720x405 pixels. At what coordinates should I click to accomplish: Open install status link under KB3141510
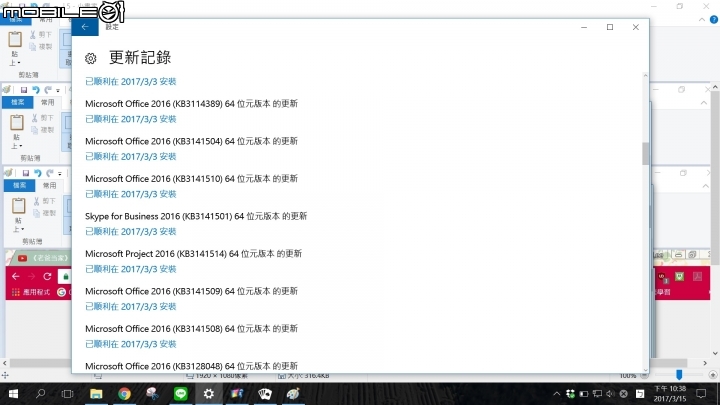click(x=130, y=194)
